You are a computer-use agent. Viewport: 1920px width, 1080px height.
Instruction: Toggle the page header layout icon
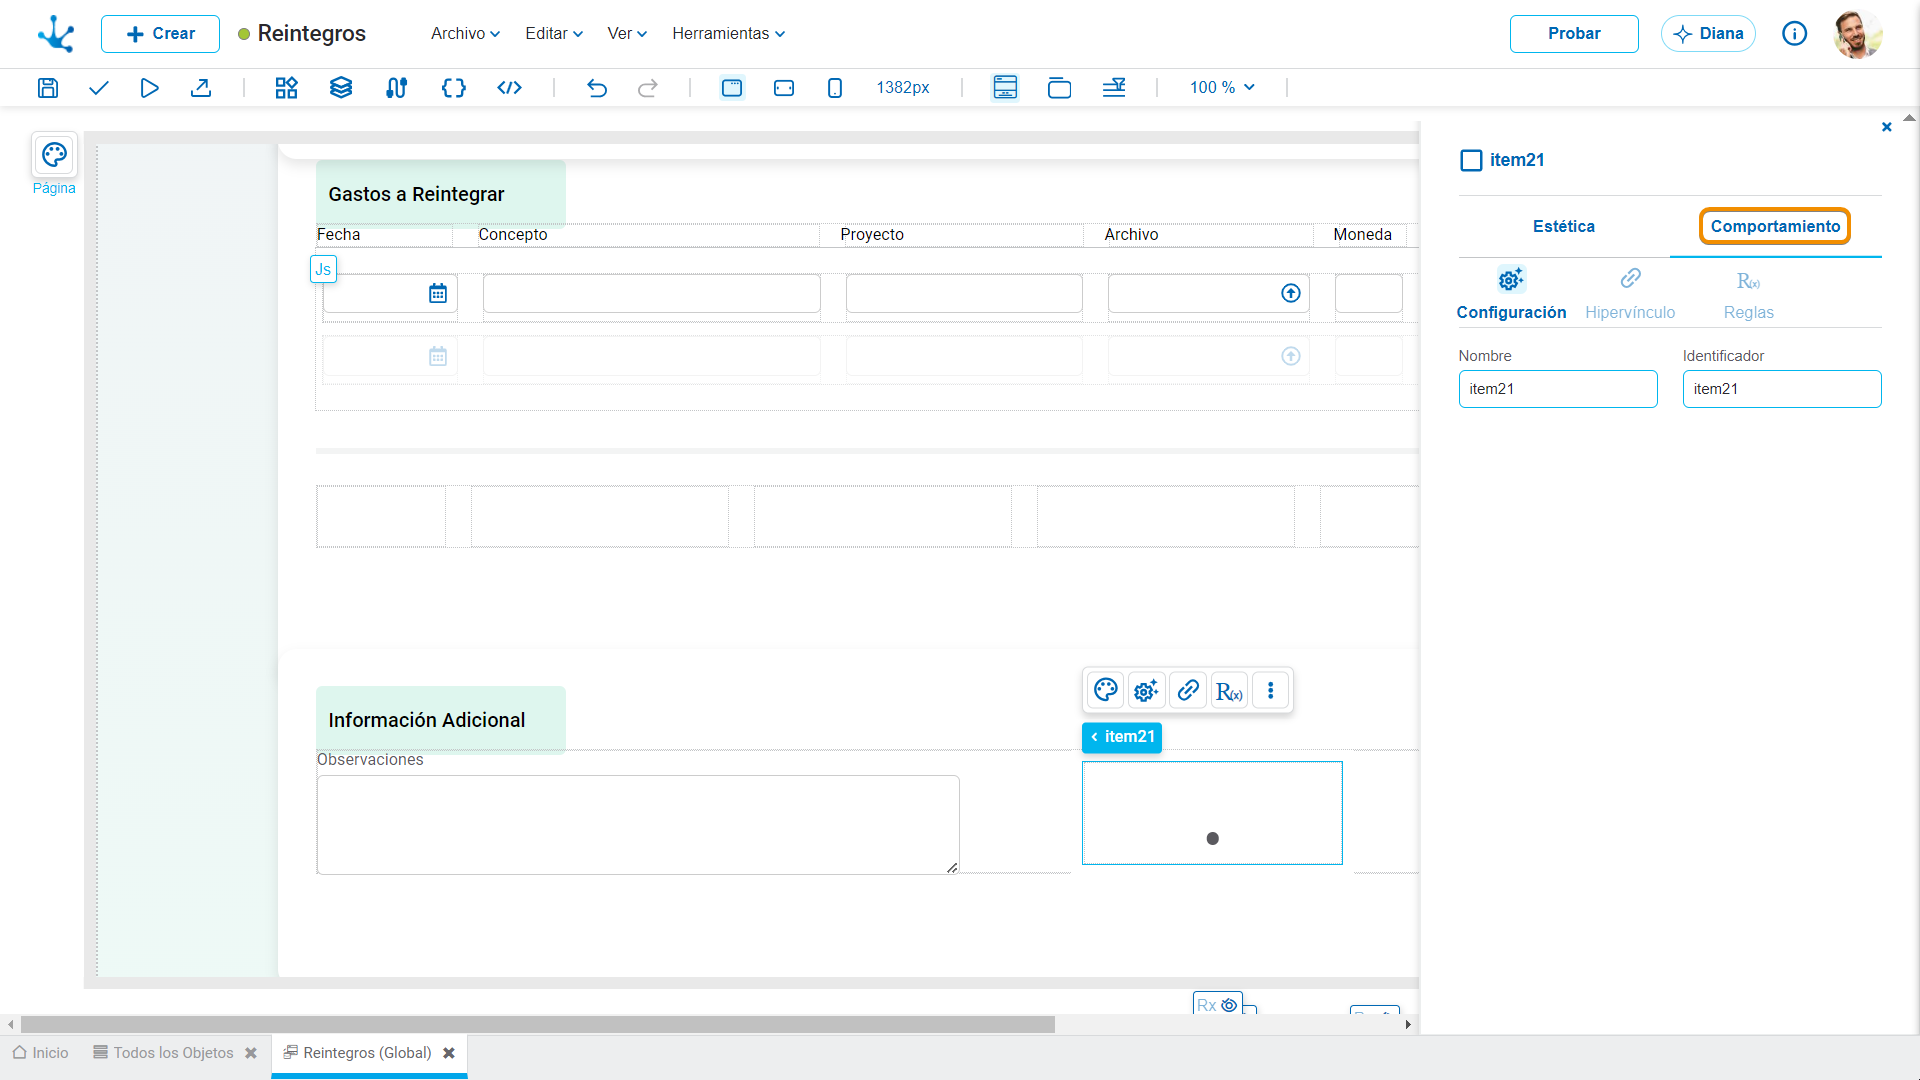[x=1005, y=88]
